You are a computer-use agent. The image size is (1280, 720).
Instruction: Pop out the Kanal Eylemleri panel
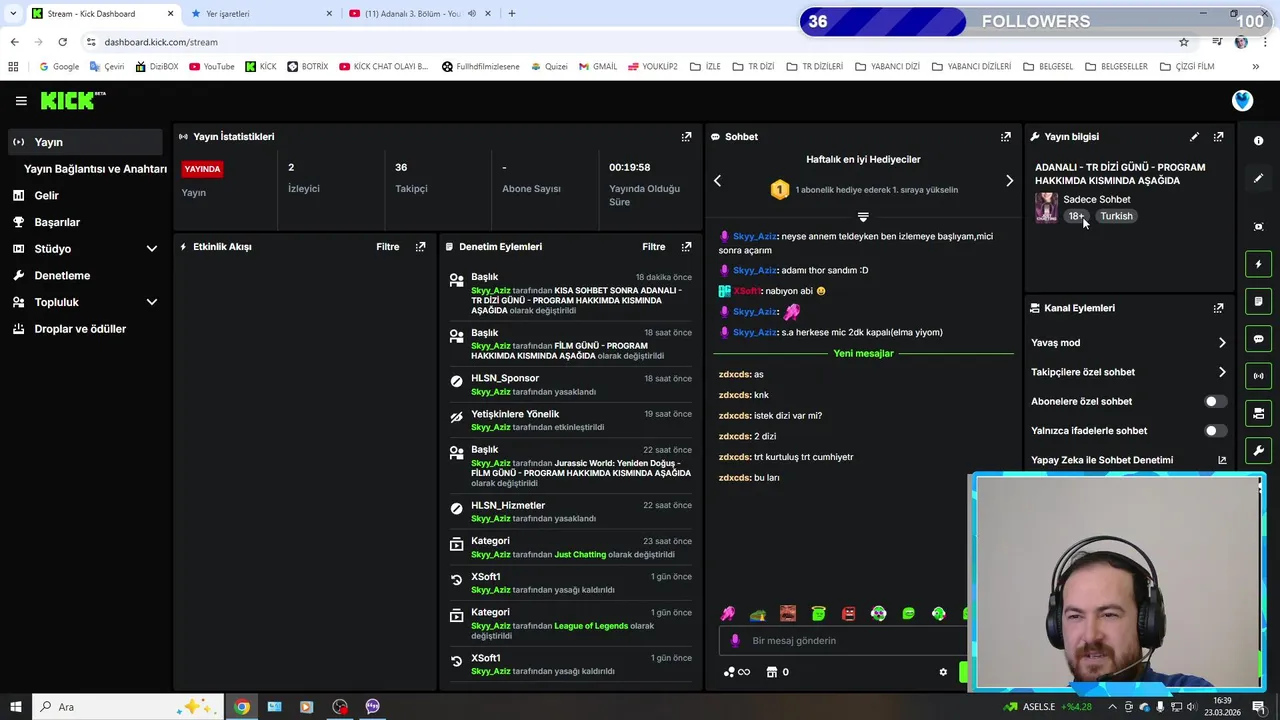pos(1218,308)
